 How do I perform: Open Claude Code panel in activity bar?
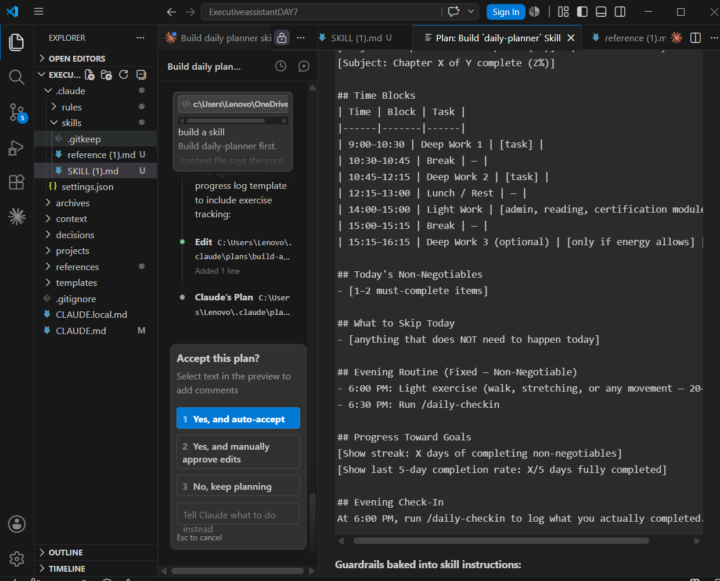tap(17, 216)
